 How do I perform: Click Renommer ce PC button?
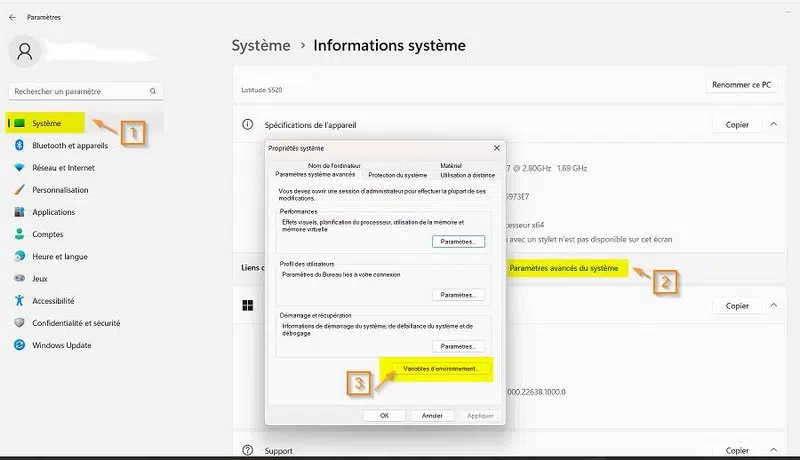[741, 85]
